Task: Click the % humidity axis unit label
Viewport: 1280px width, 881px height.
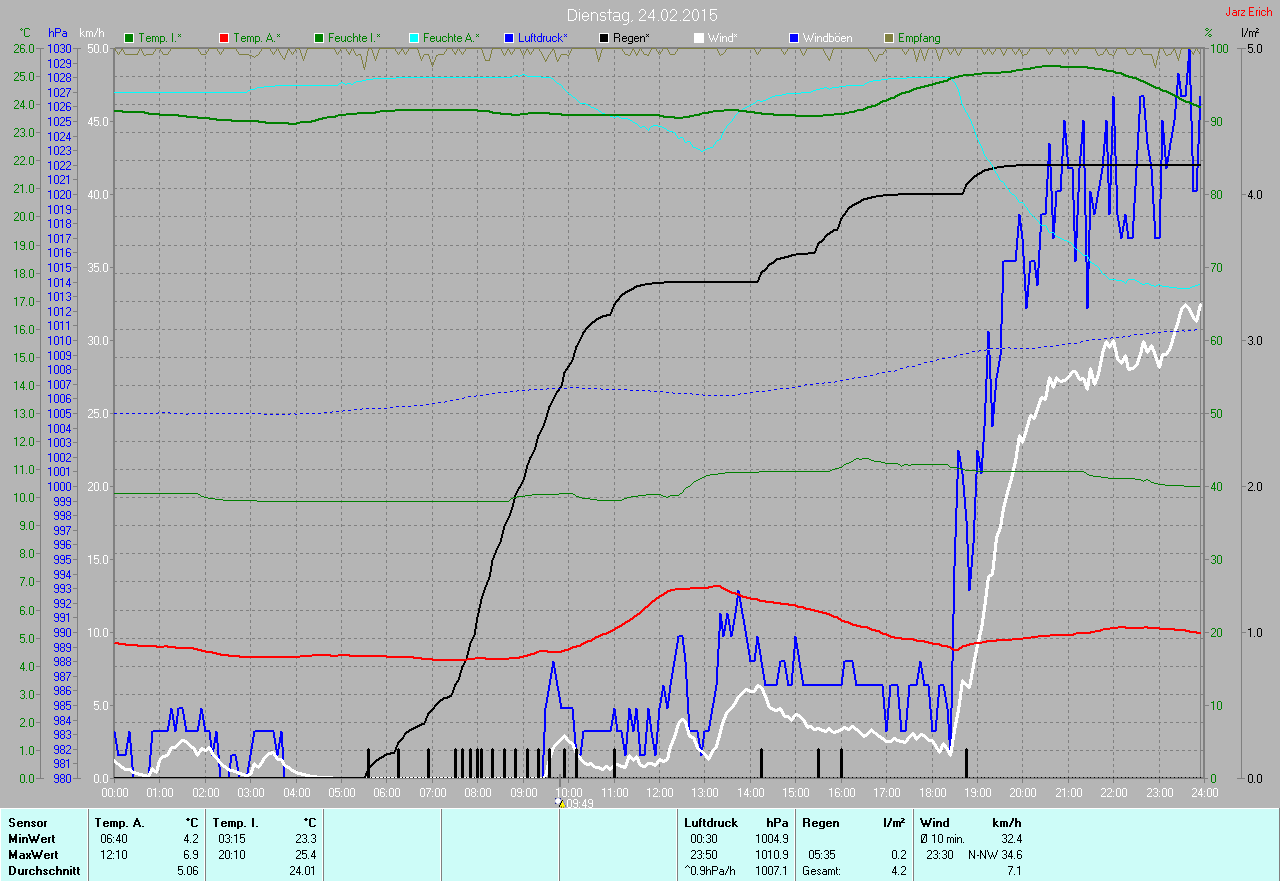Action: coord(1208,33)
